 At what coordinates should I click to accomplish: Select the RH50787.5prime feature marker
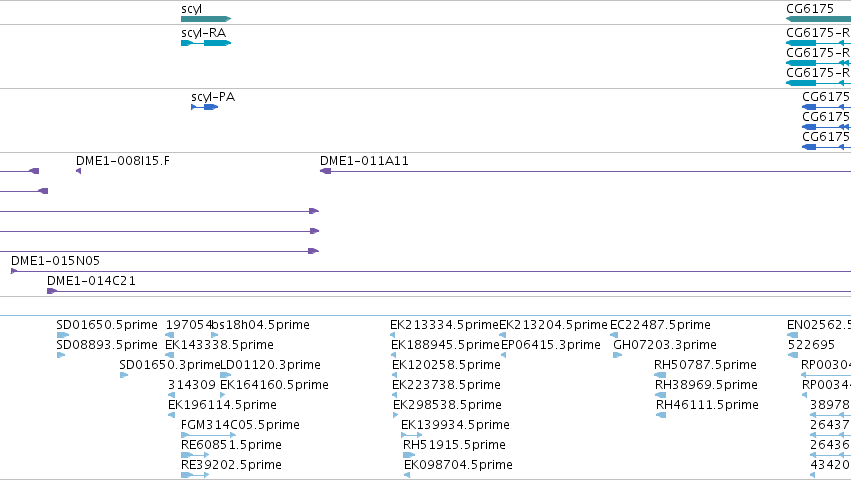(x=661, y=375)
